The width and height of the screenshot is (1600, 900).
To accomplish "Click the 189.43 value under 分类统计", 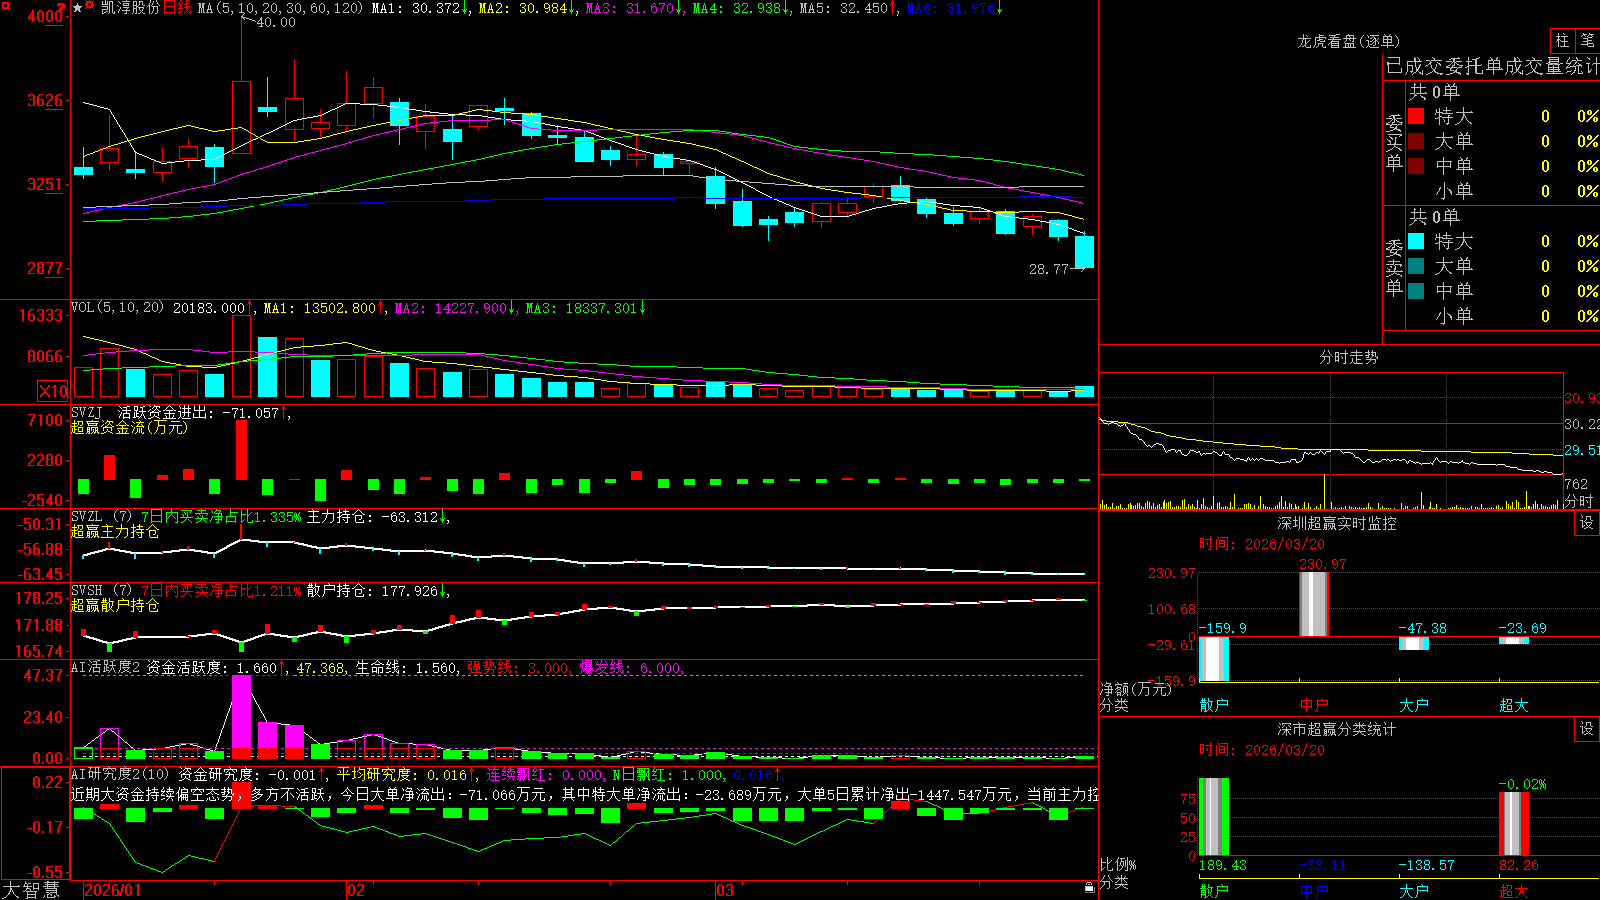I will click(1223, 865).
